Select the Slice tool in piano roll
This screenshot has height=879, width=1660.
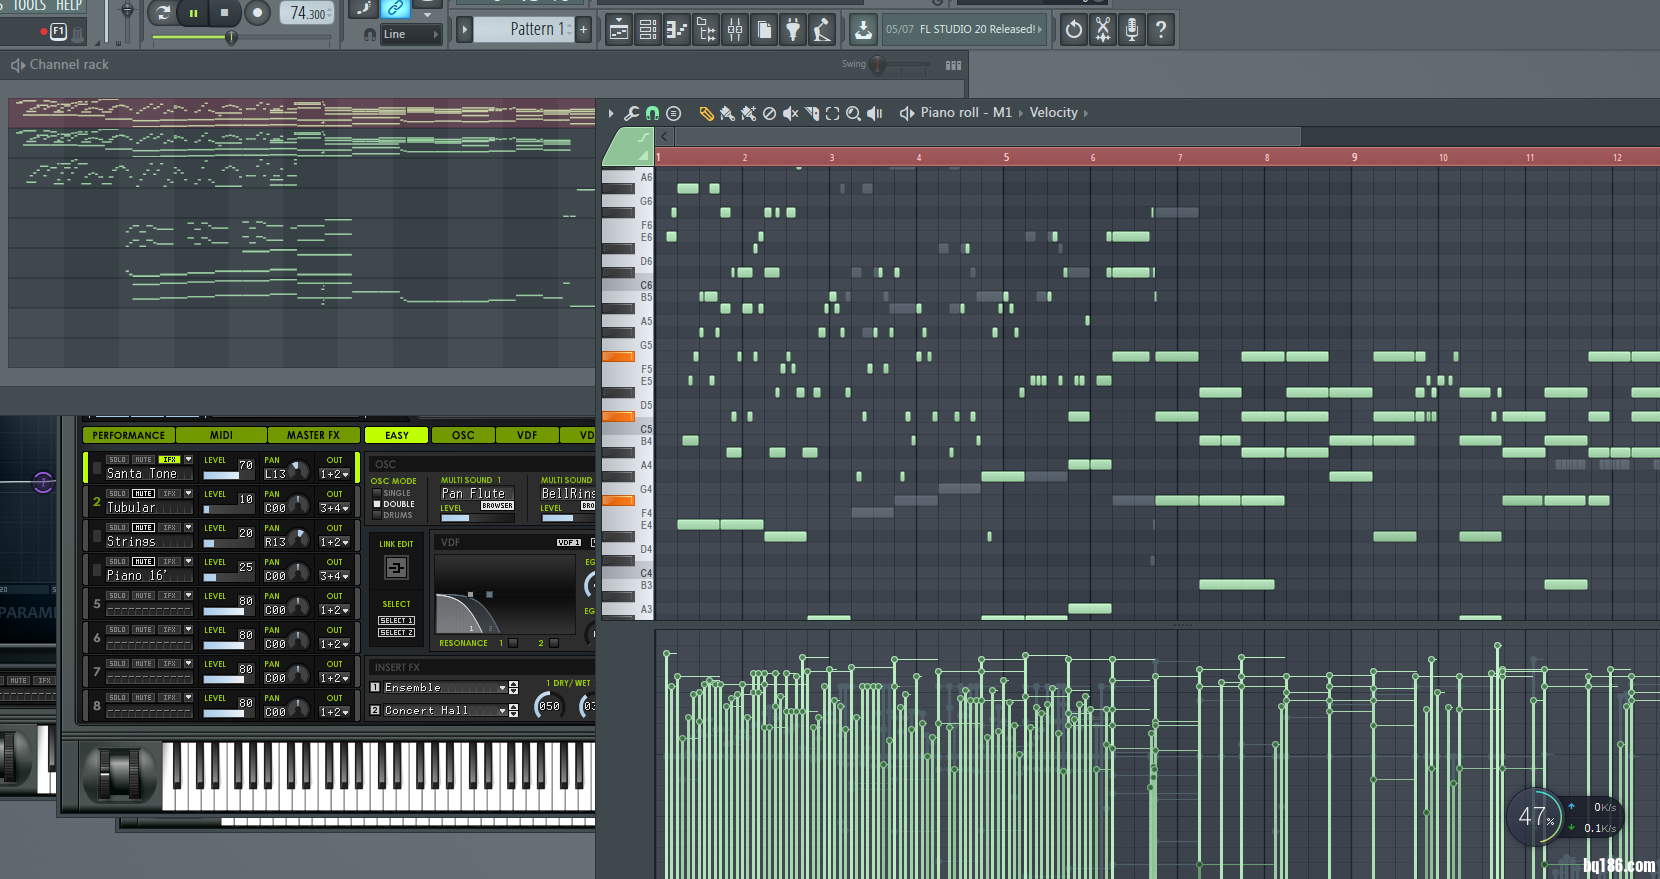pyautogui.click(x=811, y=113)
